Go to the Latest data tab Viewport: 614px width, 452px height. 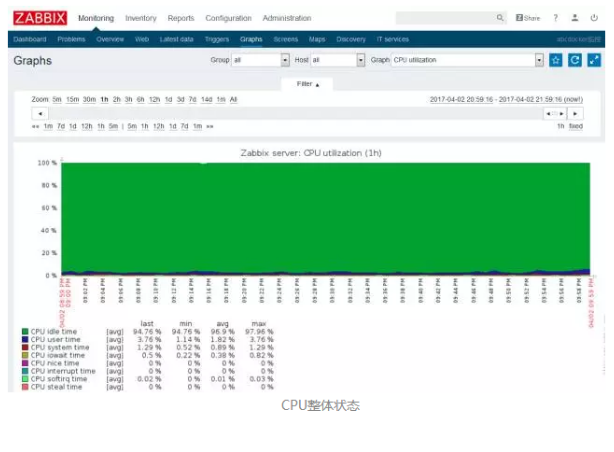click(x=177, y=39)
